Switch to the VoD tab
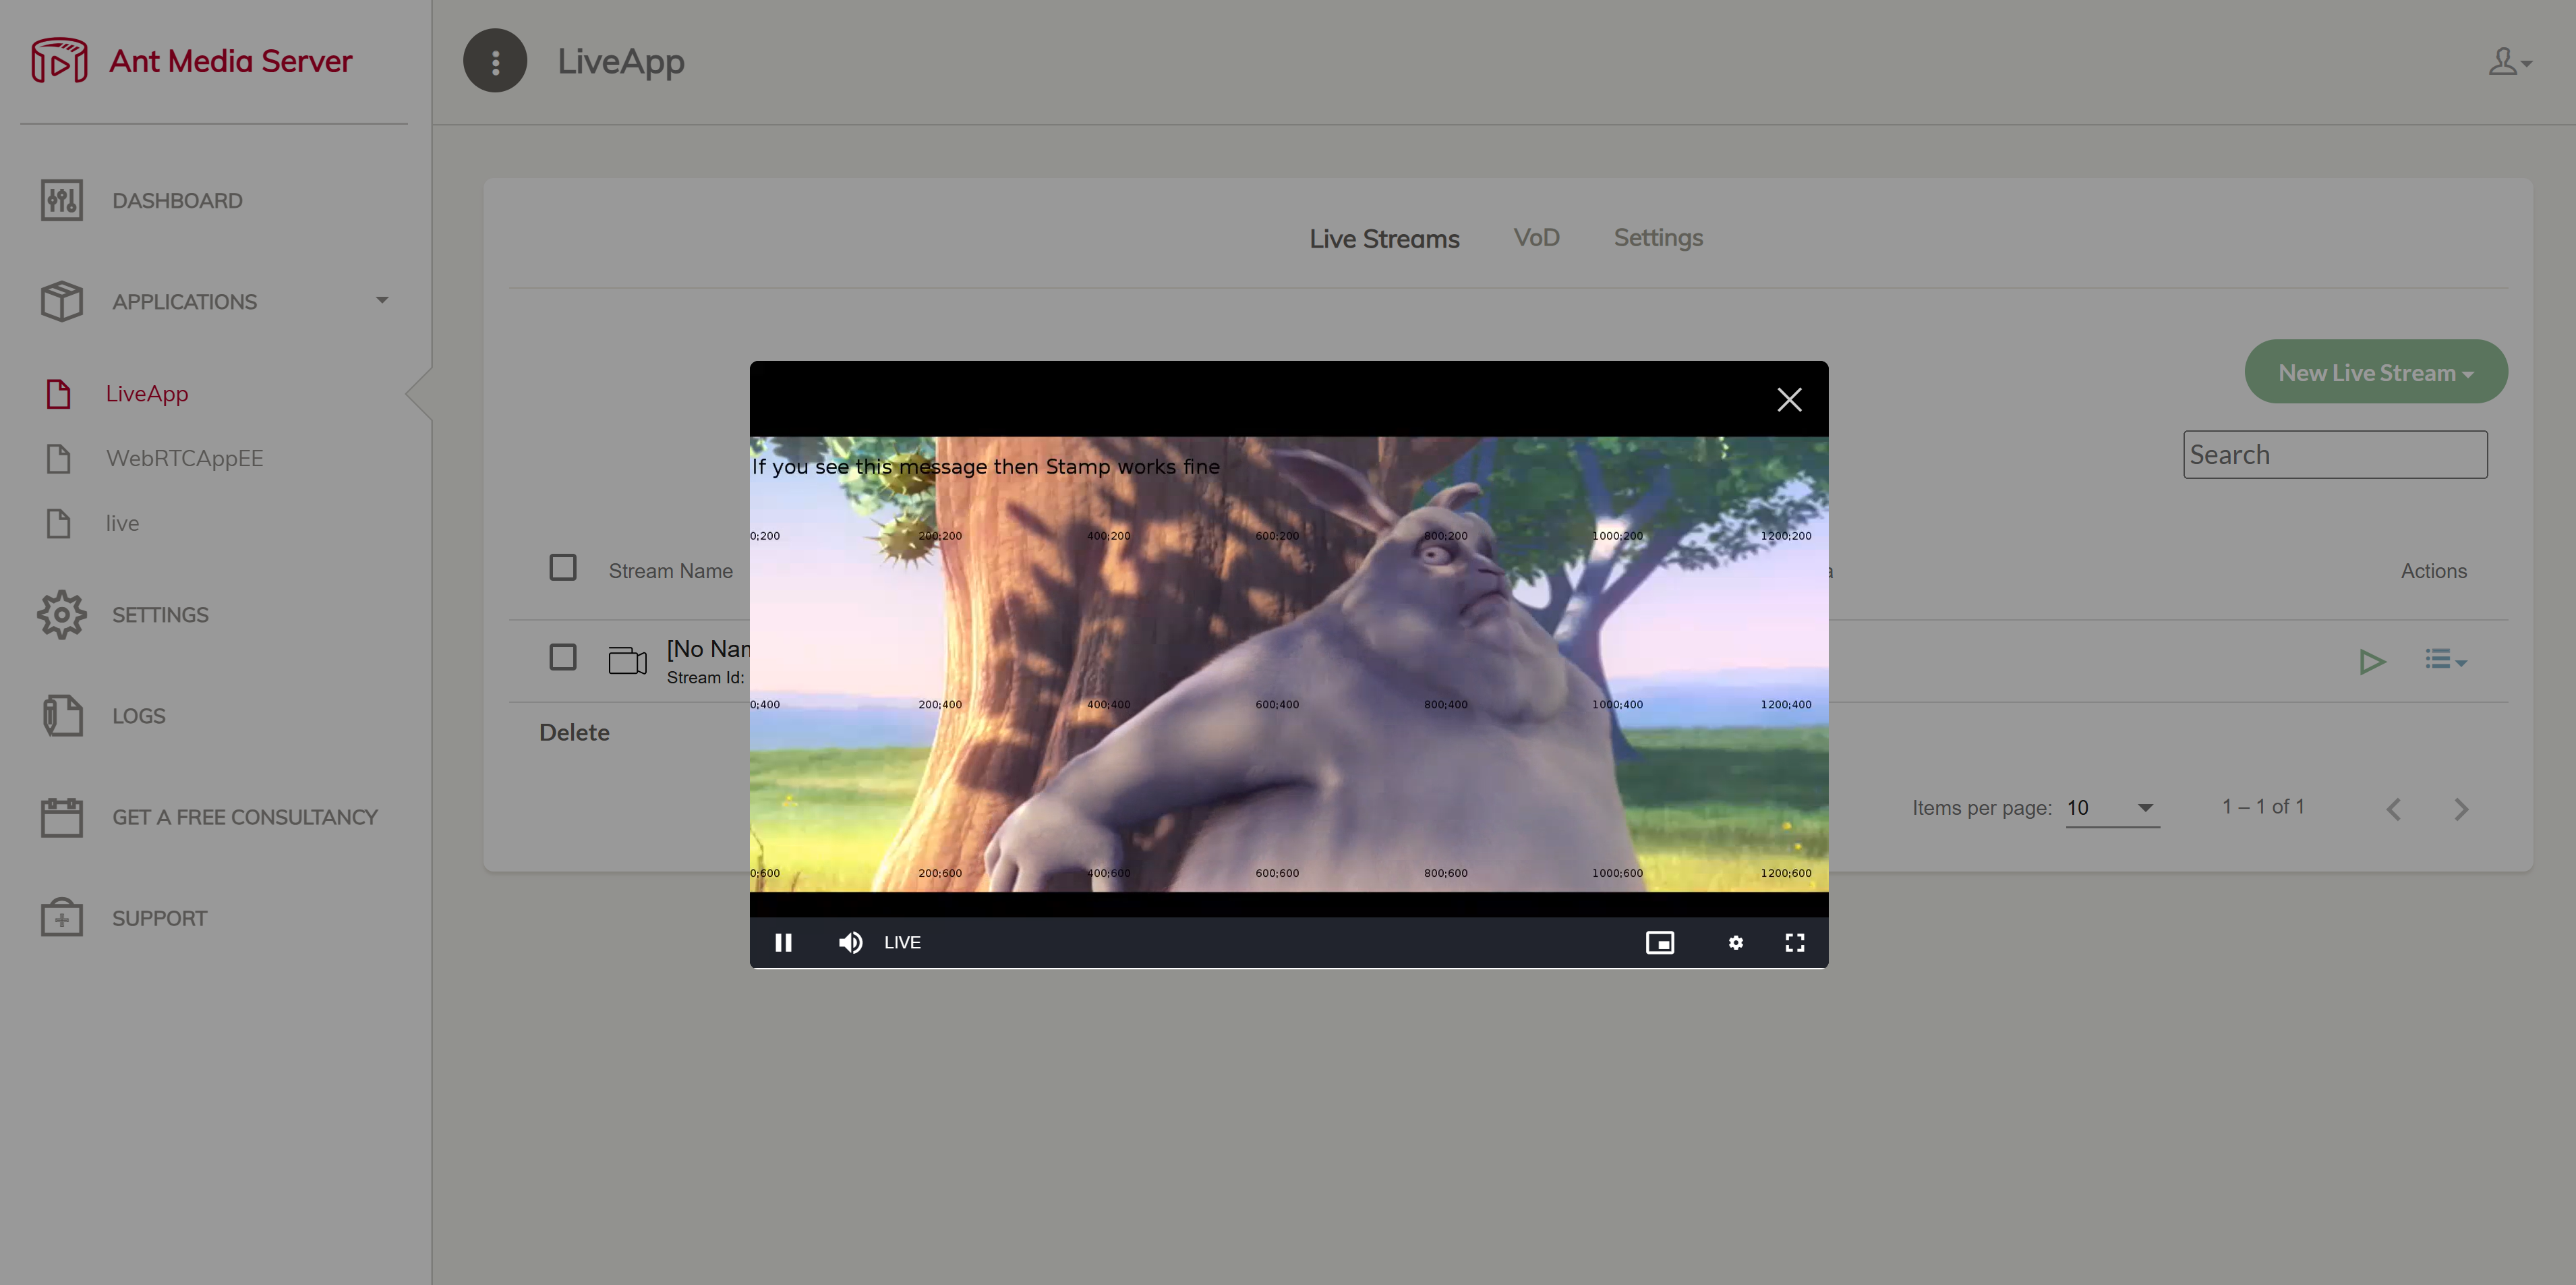 (x=1537, y=238)
